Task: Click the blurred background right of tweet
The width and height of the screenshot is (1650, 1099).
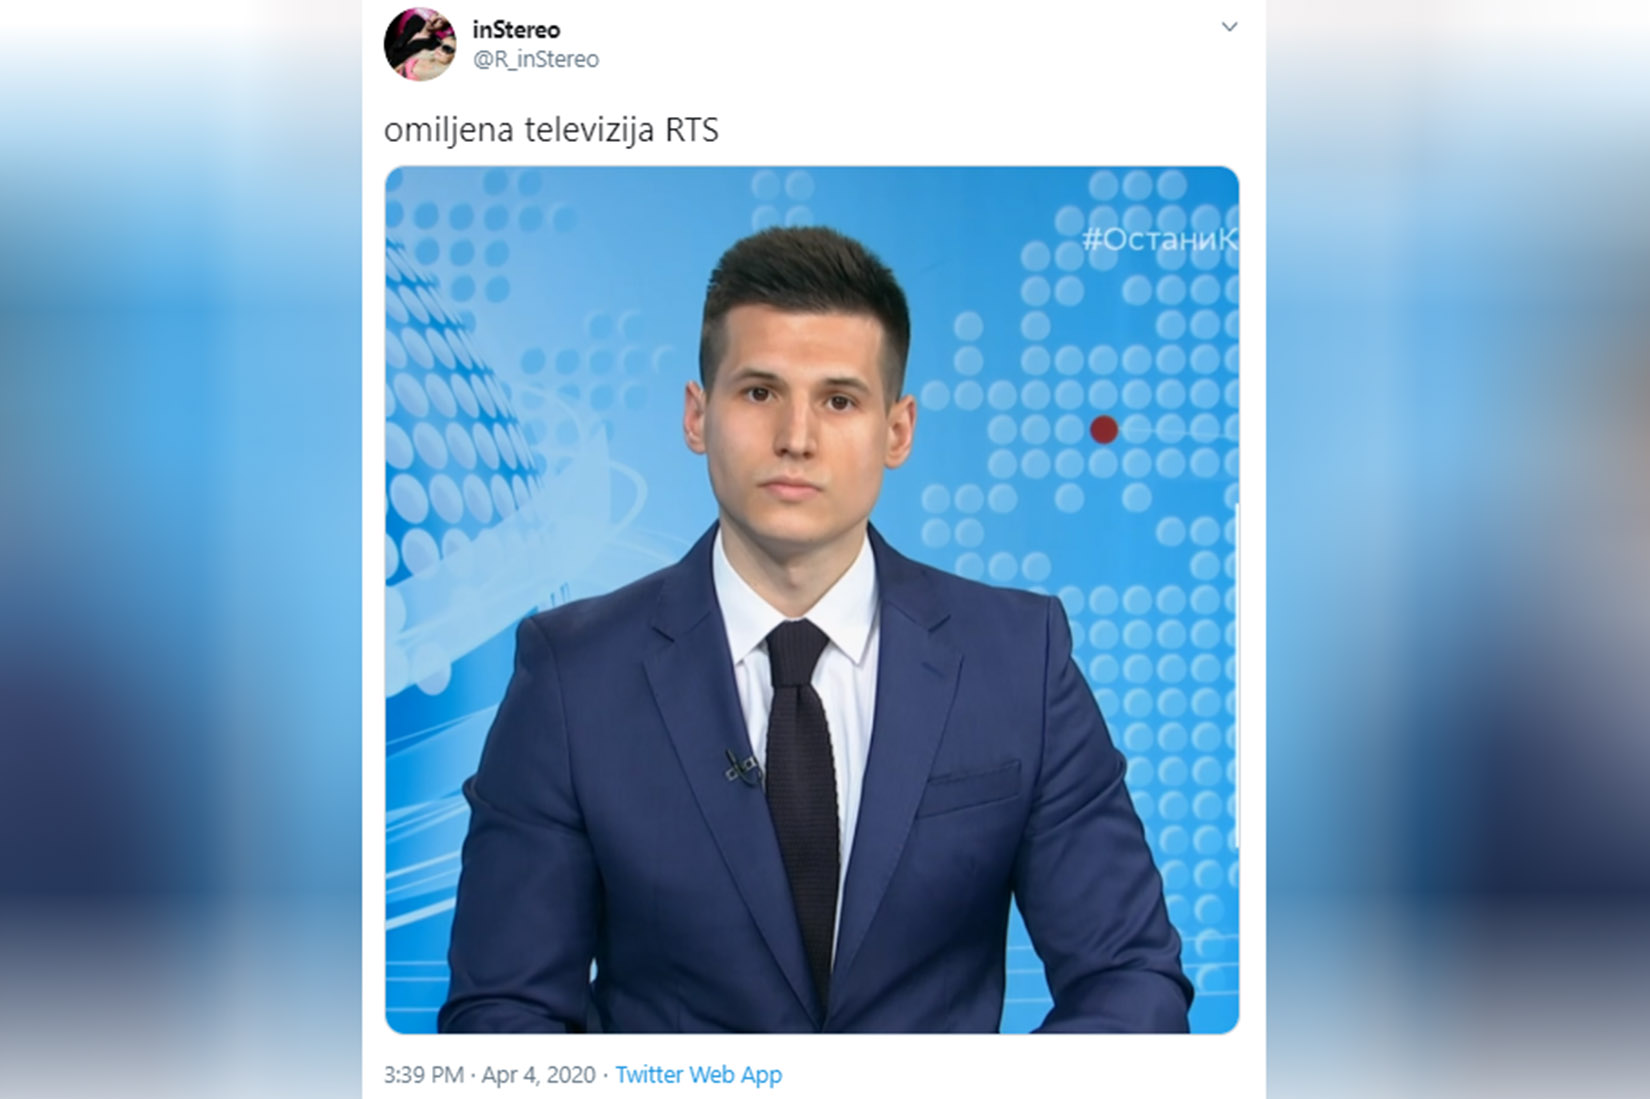Action: tap(1458, 550)
